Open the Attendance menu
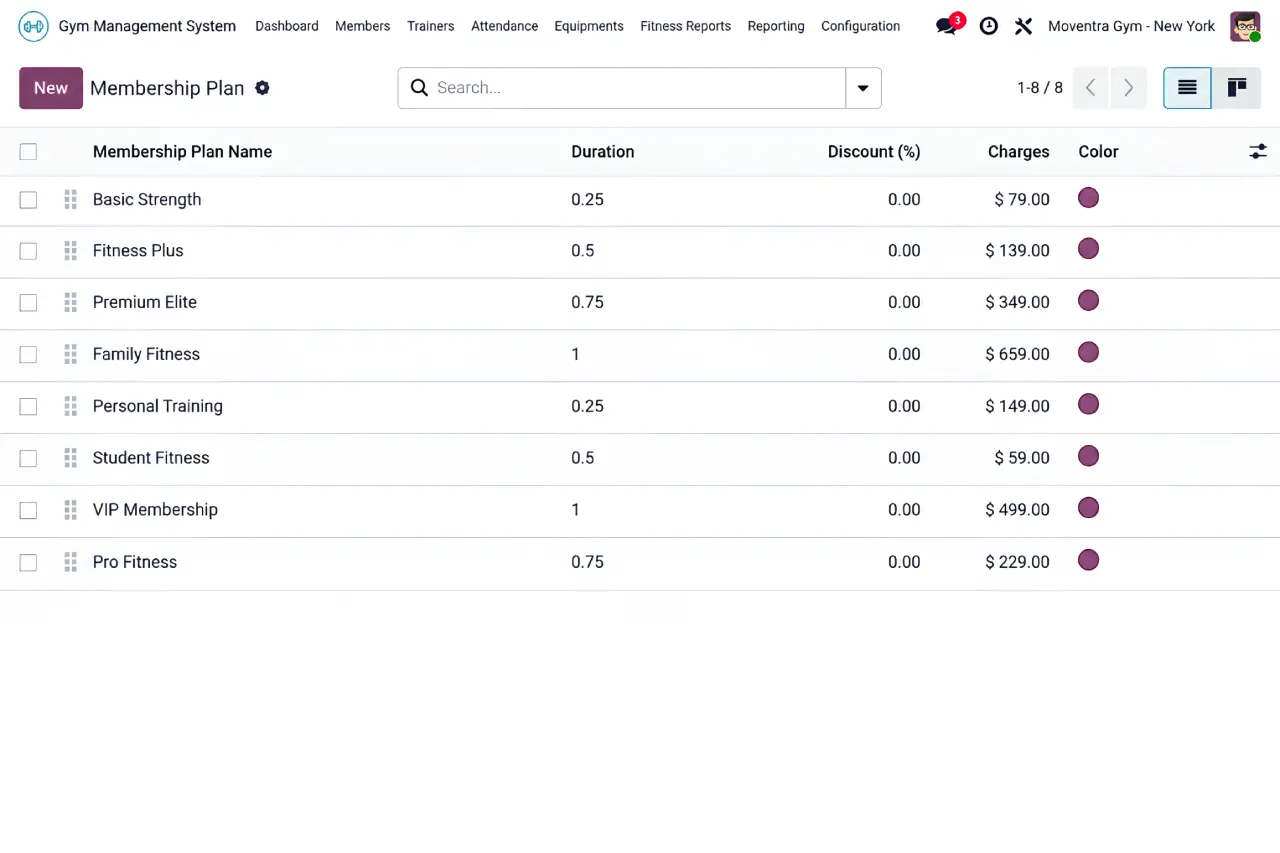The height and width of the screenshot is (853, 1280). coord(505,26)
